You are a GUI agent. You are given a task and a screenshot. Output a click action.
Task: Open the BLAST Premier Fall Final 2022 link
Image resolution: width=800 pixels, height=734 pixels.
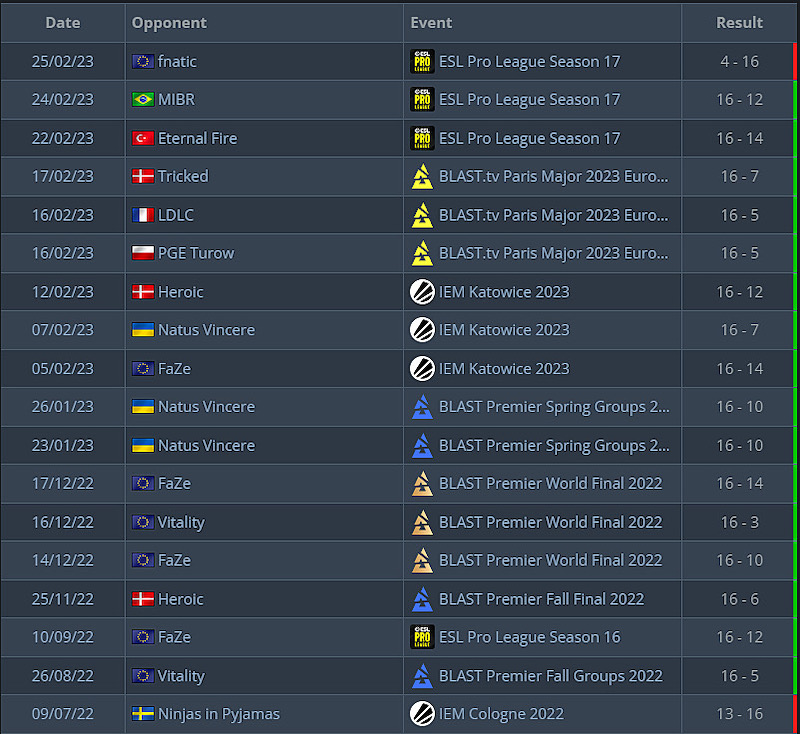[541, 599]
